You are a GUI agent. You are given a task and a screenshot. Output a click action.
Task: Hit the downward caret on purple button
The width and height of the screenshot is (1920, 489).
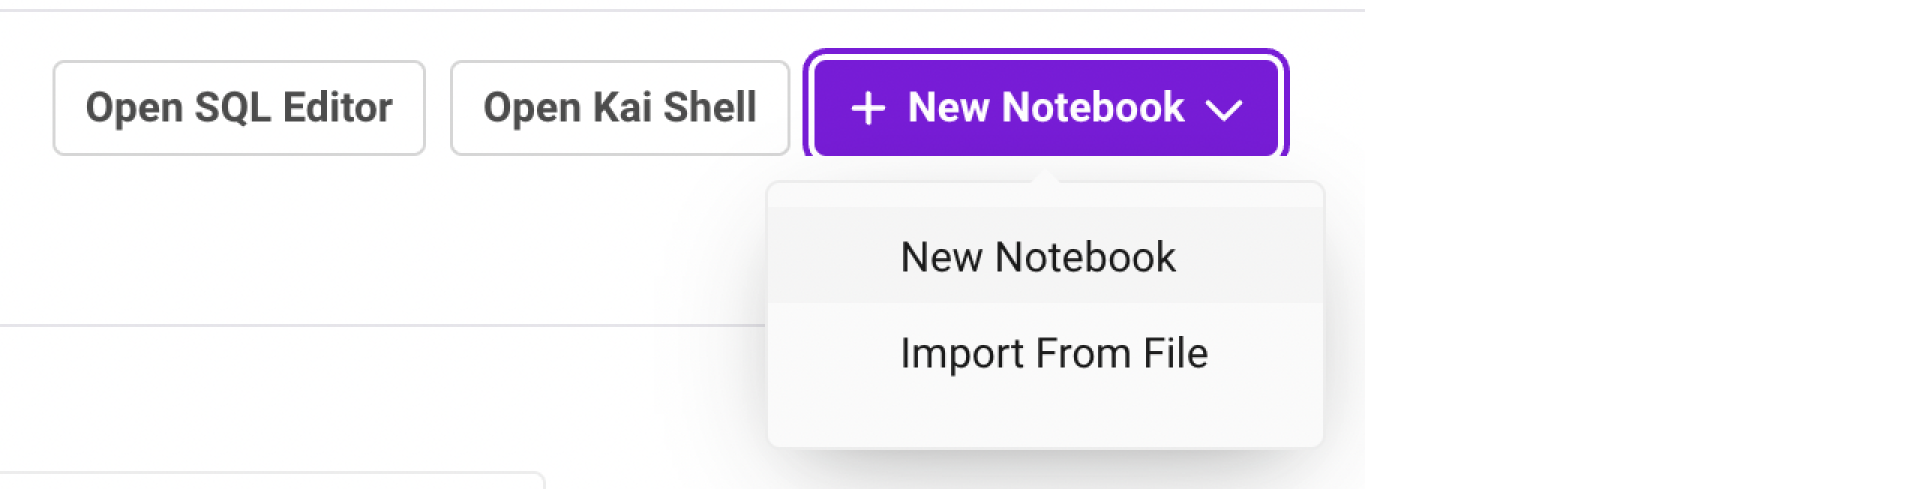(1224, 109)
